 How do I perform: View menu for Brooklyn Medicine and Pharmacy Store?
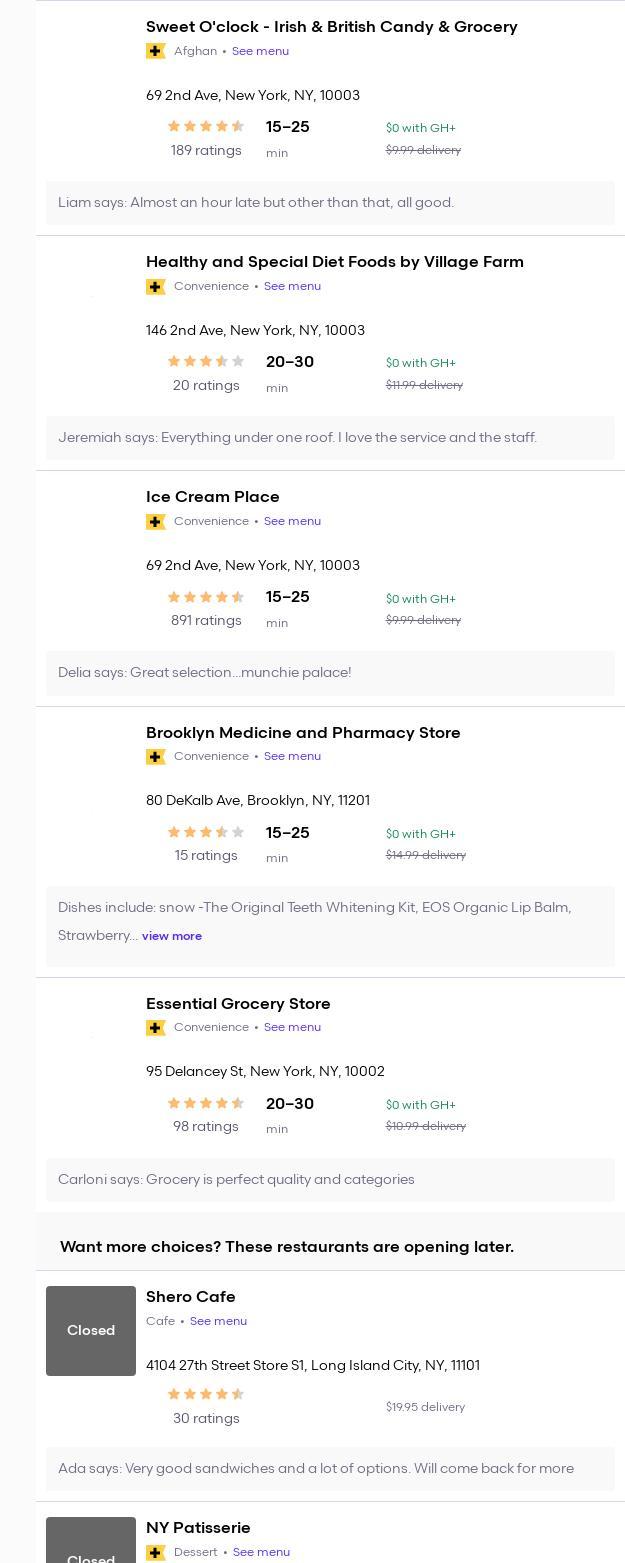[292, 756]
